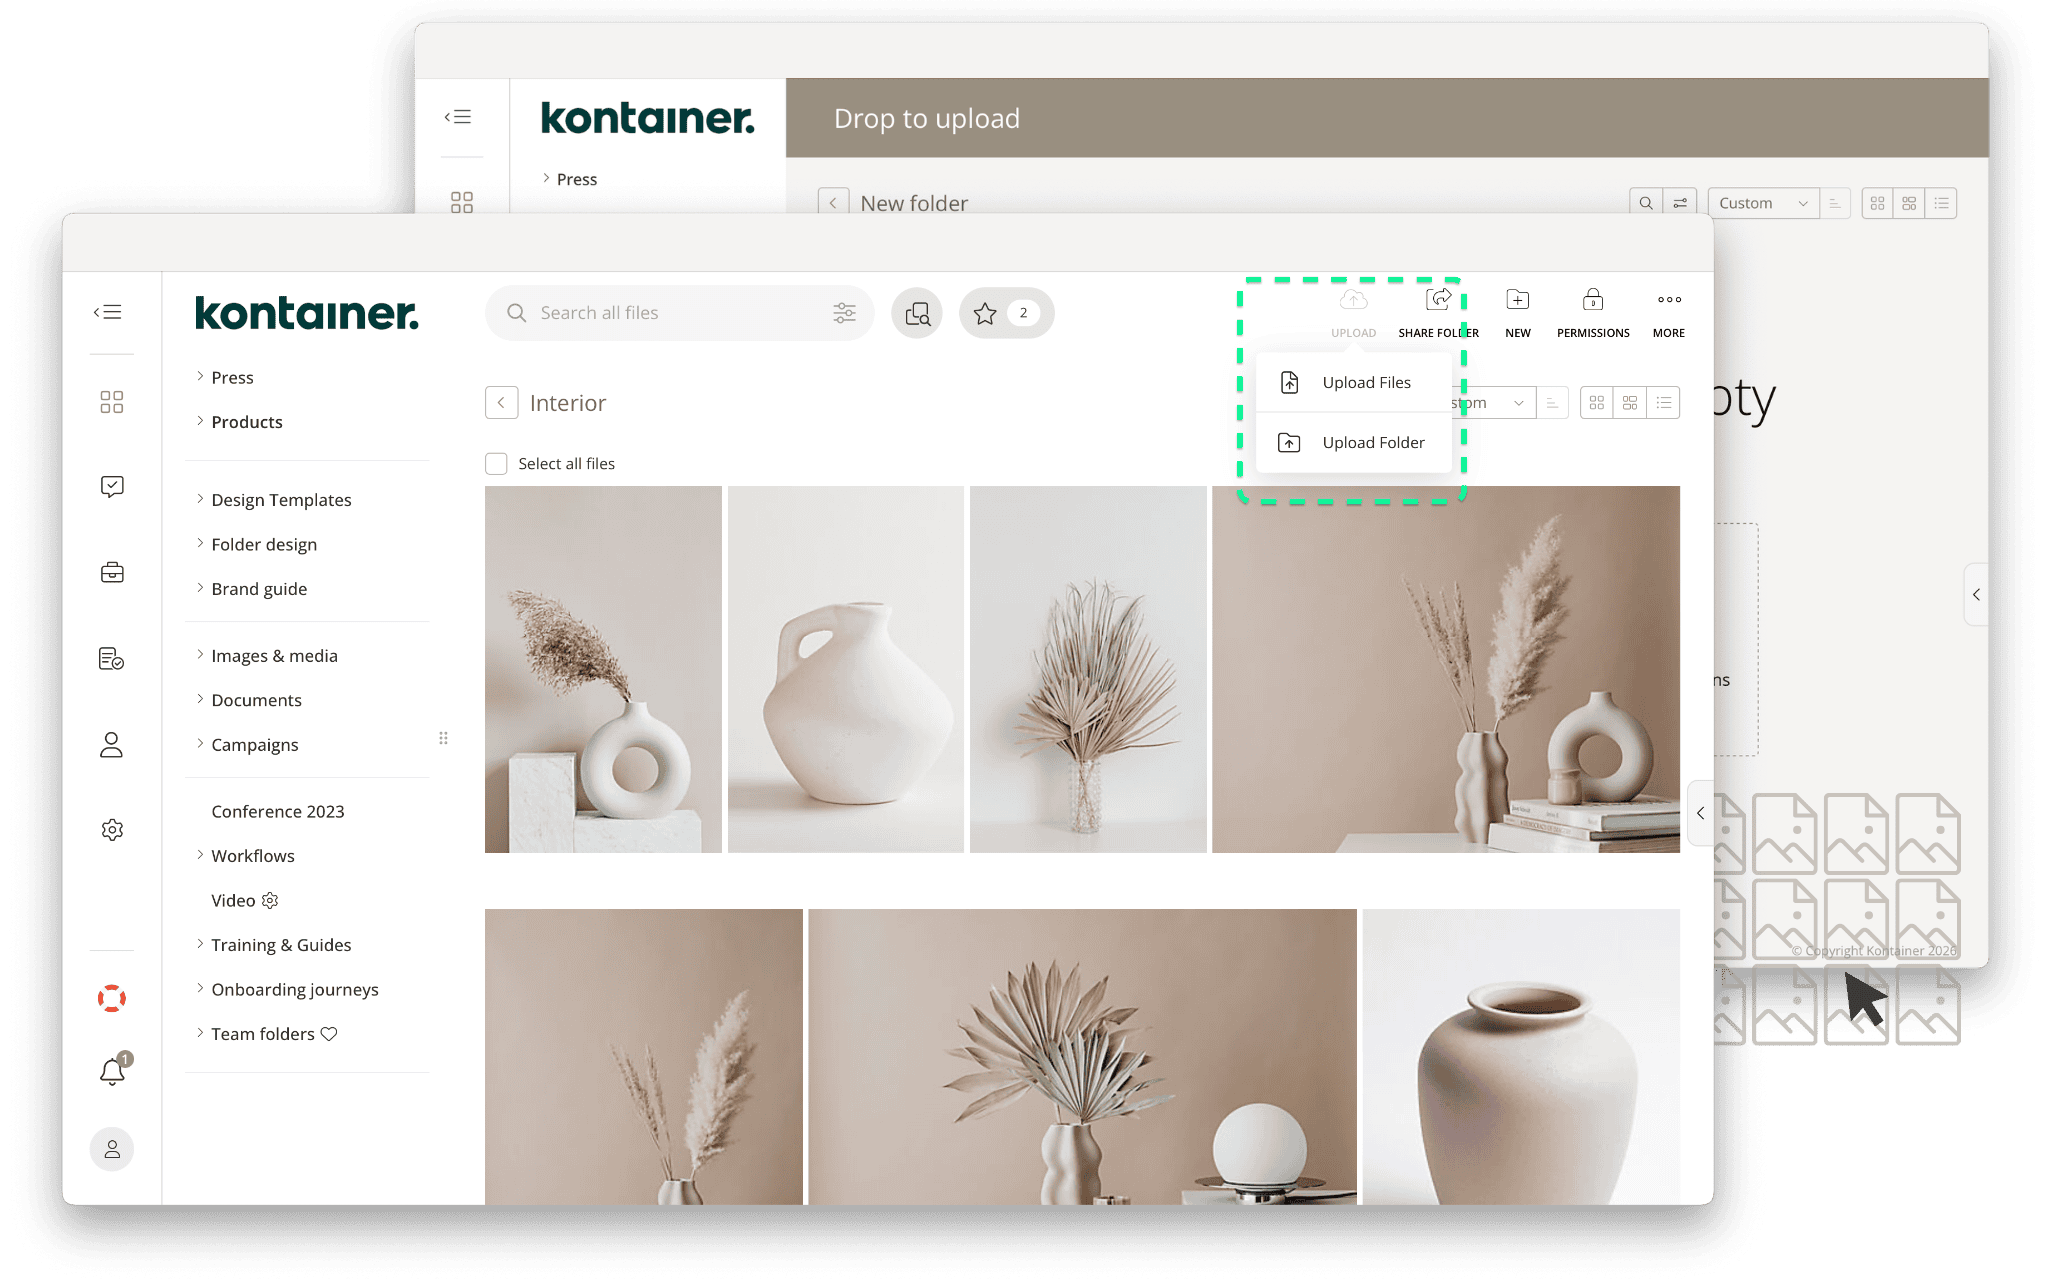Screen dimensions: 2048x1287
Task: Click the dashboard grid icon in left sidebar
Action: click(x=112, y=402)
